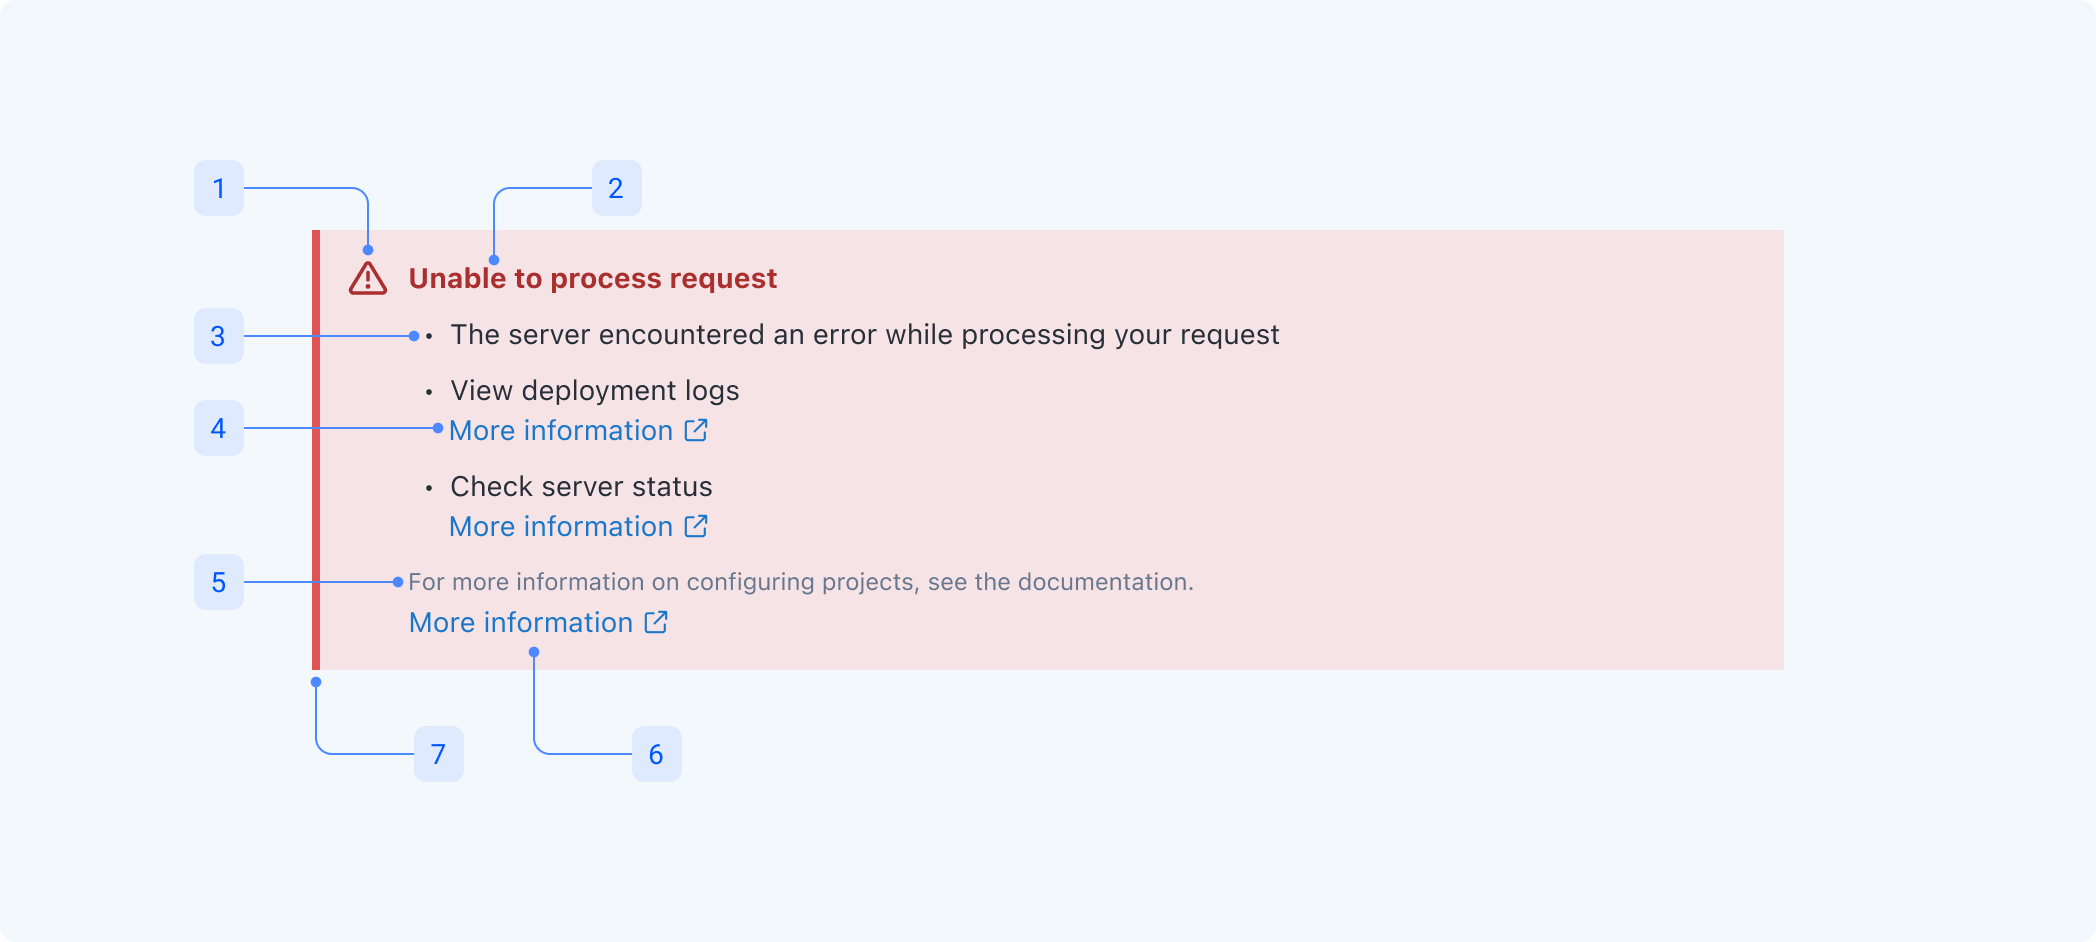2096x942 pixels.
Task: Click the external-link icon below the documentation text
Action: coord(656,622)
